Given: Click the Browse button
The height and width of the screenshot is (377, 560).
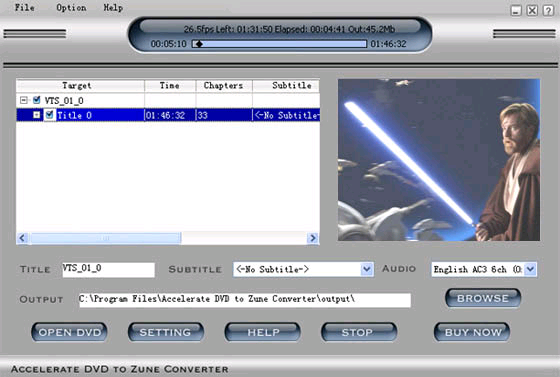Looking at the screenshot, I should pos(483,298).
